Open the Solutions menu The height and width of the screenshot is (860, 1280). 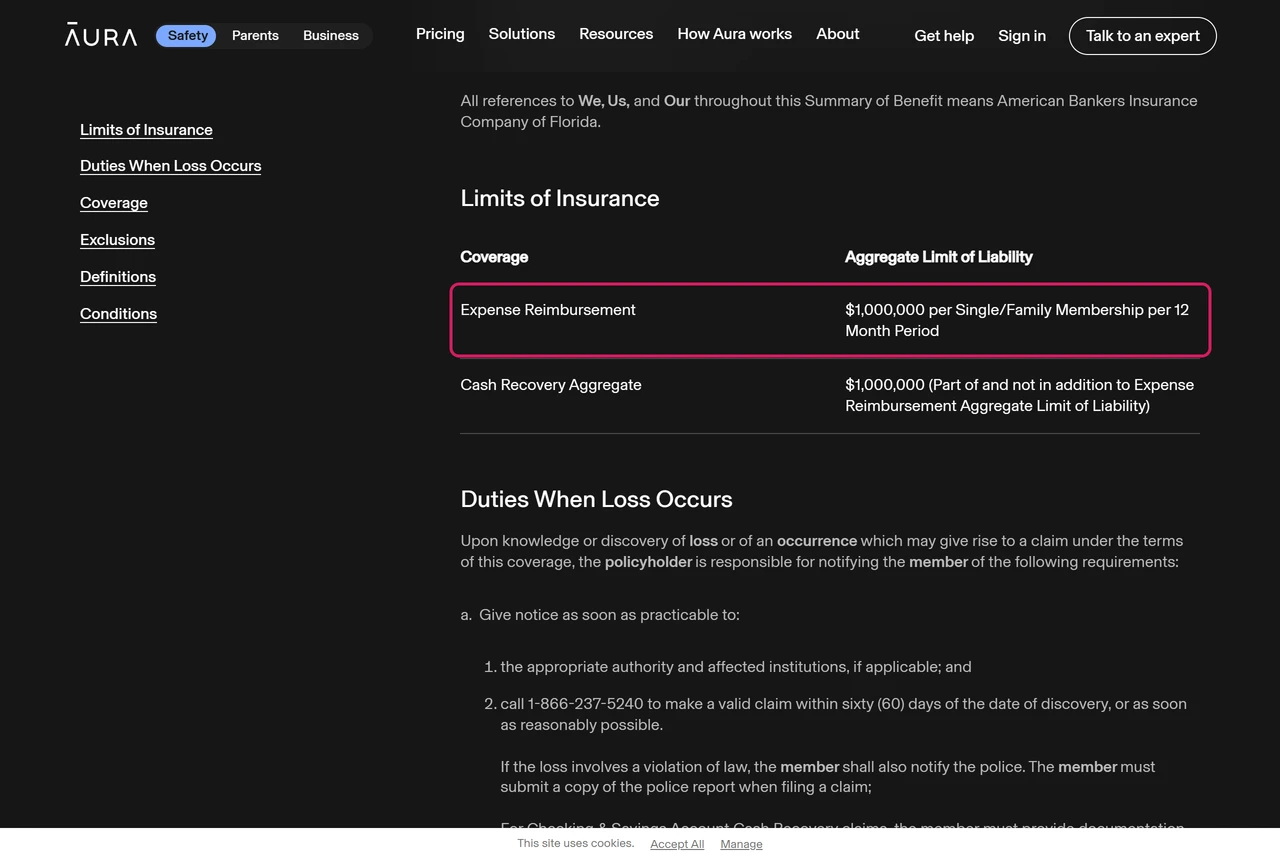522,34
